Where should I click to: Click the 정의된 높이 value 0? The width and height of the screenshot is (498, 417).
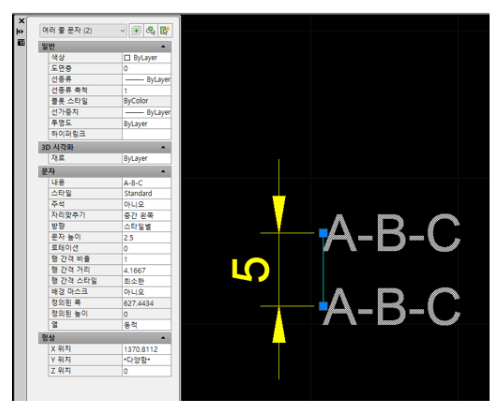(x=147, y=314)
